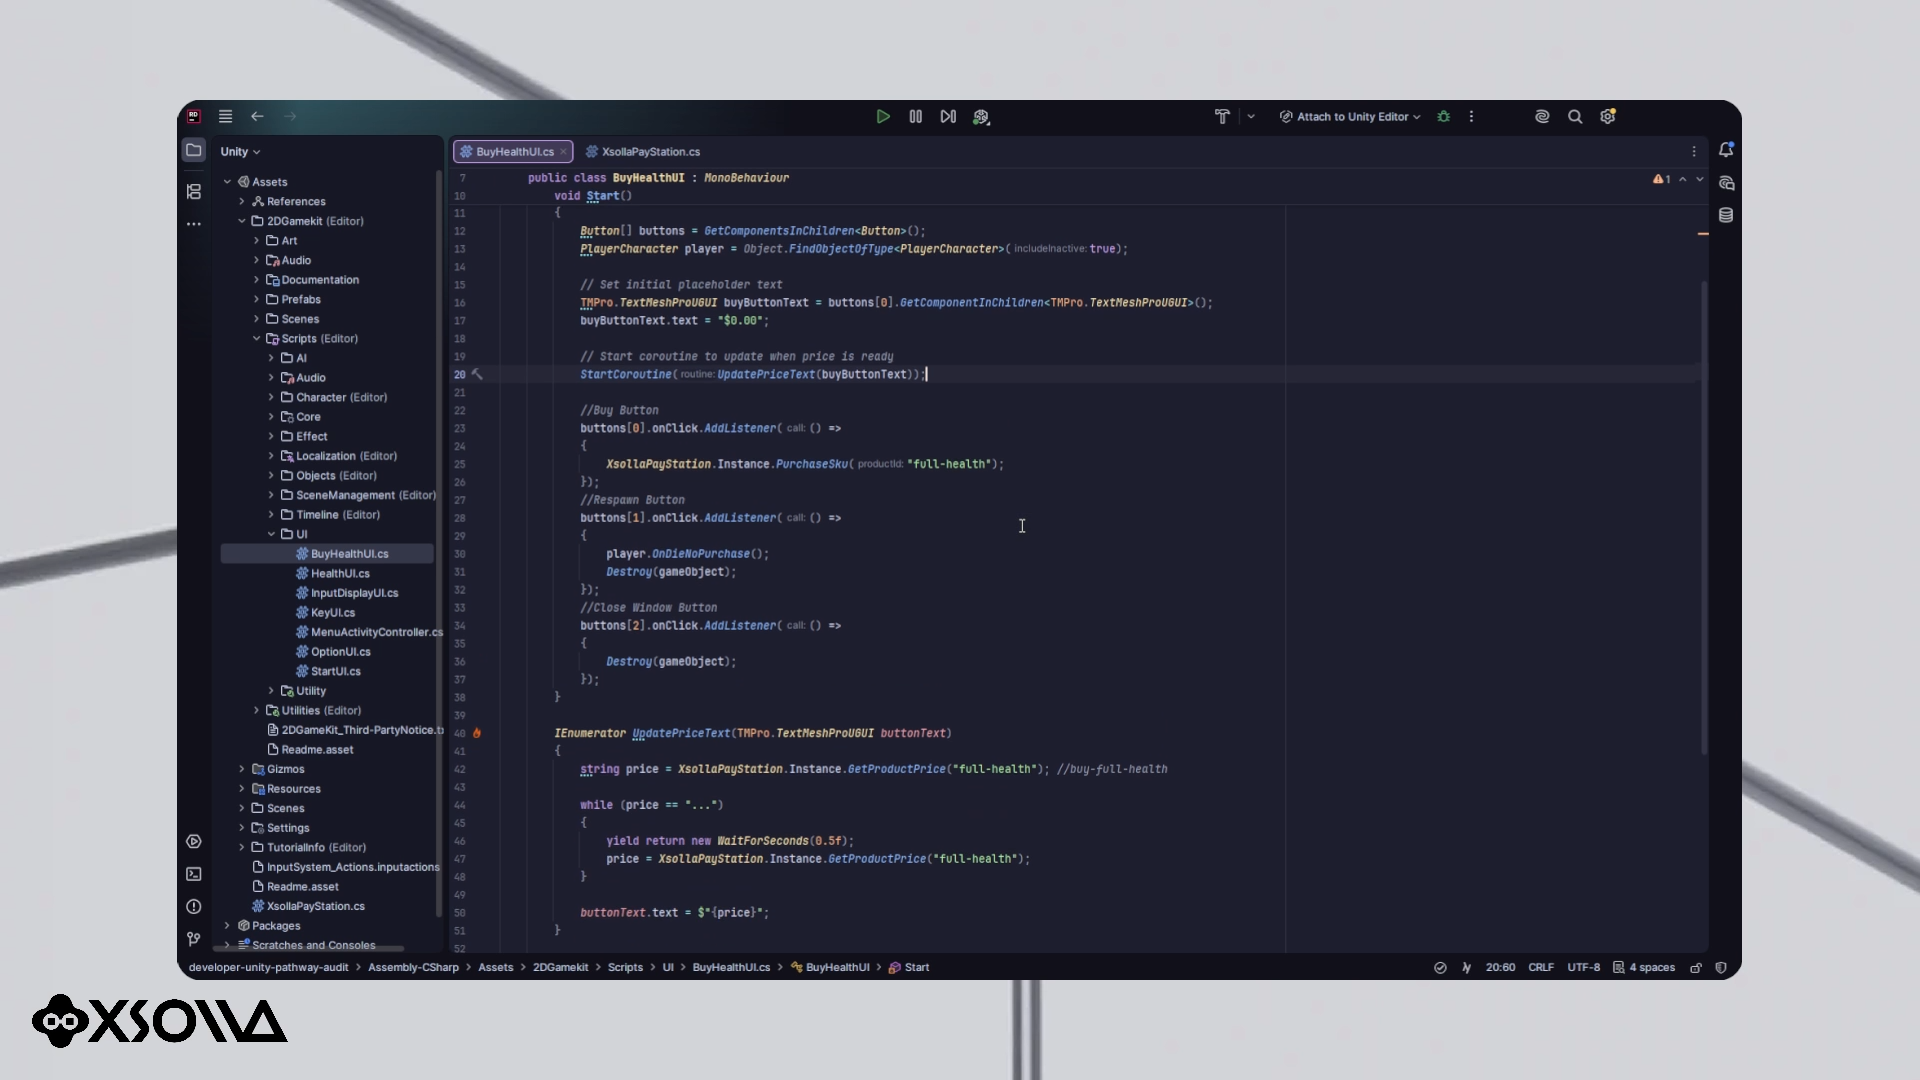Switch to XsollaPayStation.cs tab
This screenshot has width=1920, height=1080.
point(643,152)
